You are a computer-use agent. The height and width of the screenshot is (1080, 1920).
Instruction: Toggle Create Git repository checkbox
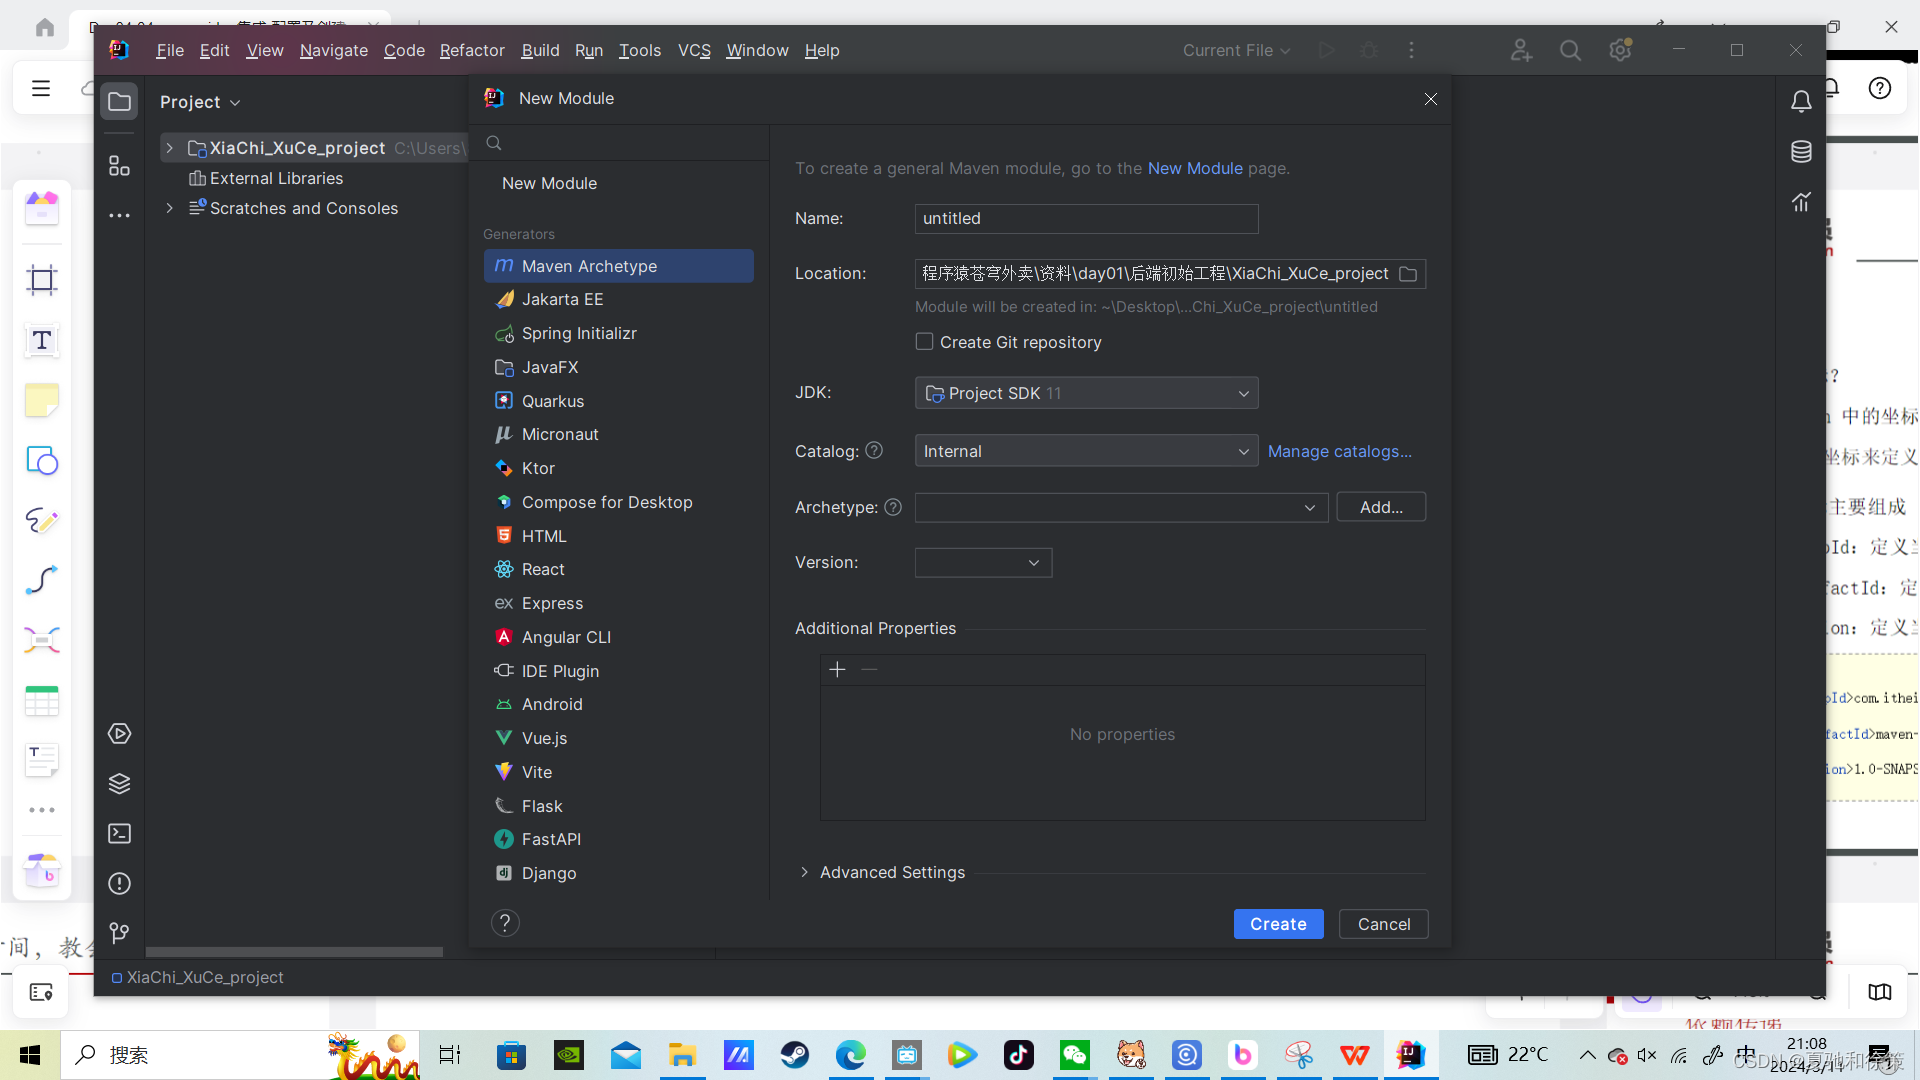[924, 342]
